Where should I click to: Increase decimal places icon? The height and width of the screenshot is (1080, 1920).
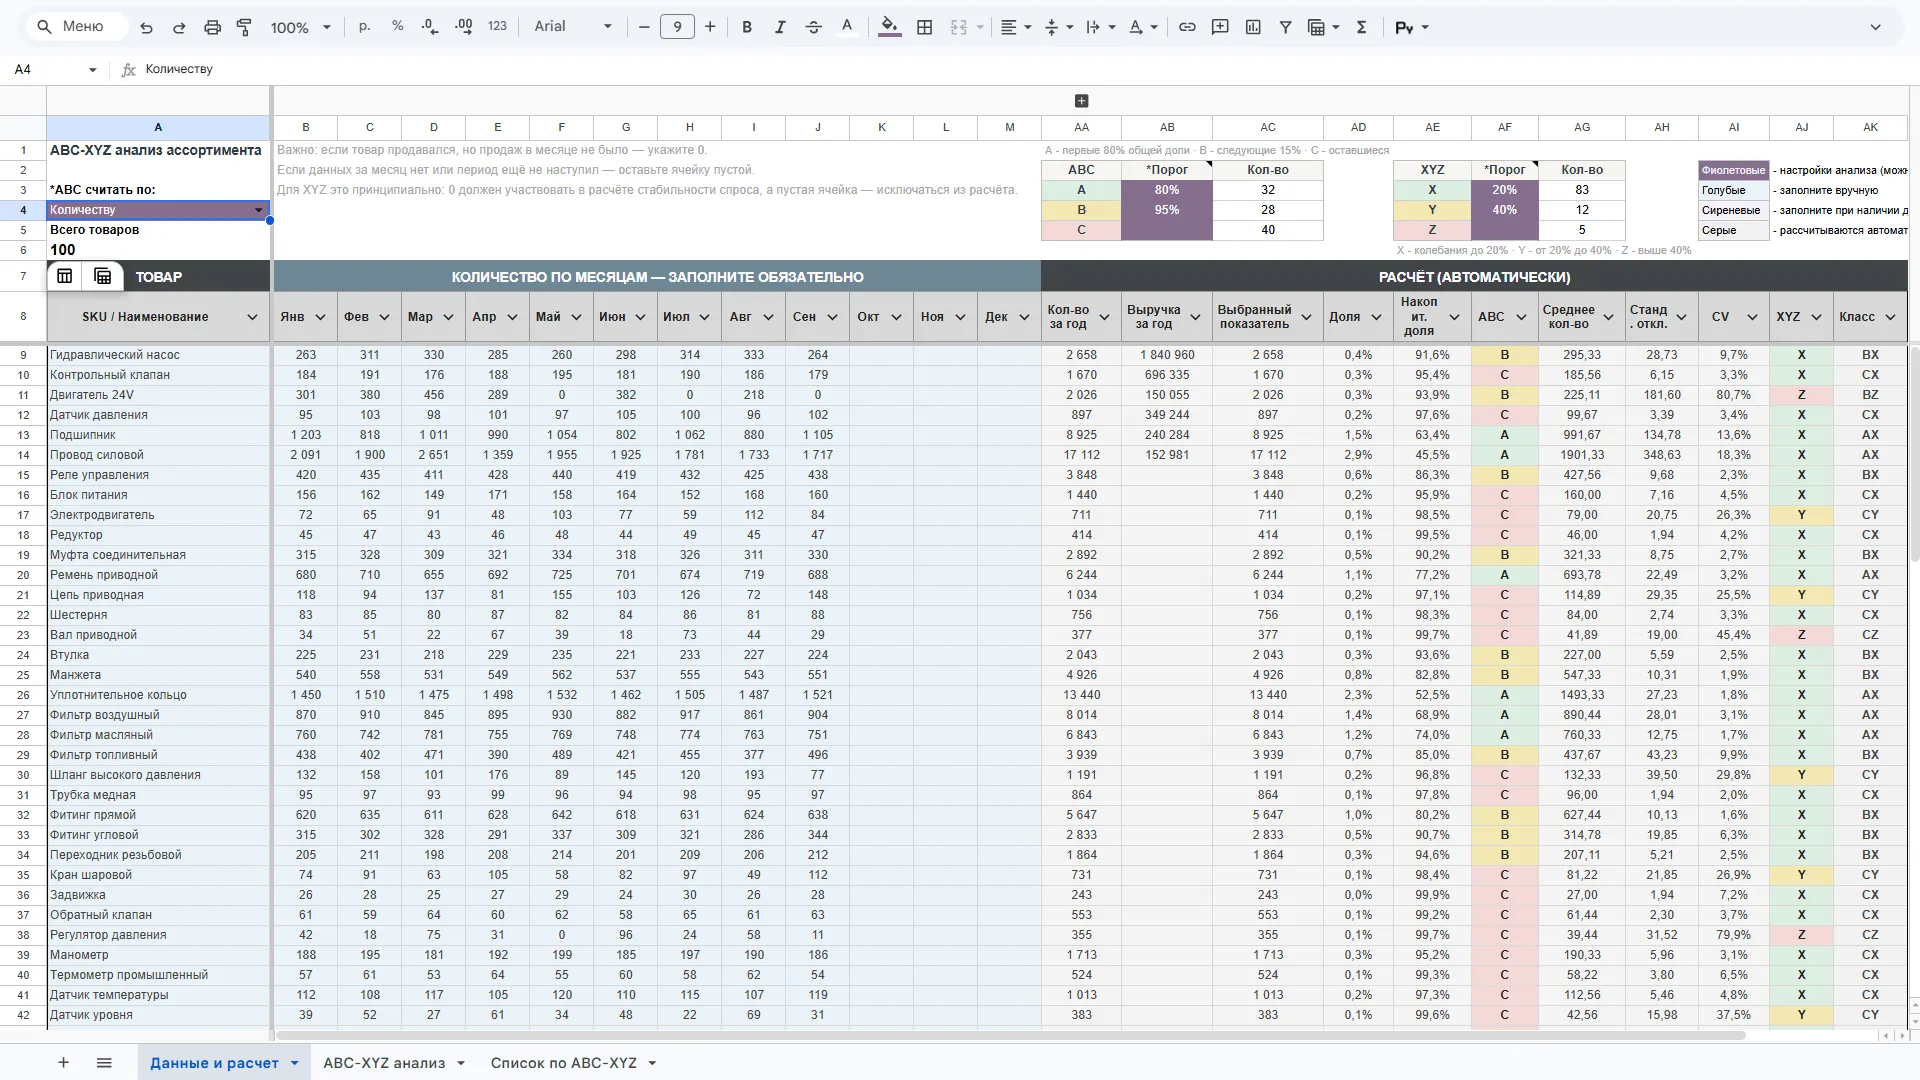pos(464,27)
